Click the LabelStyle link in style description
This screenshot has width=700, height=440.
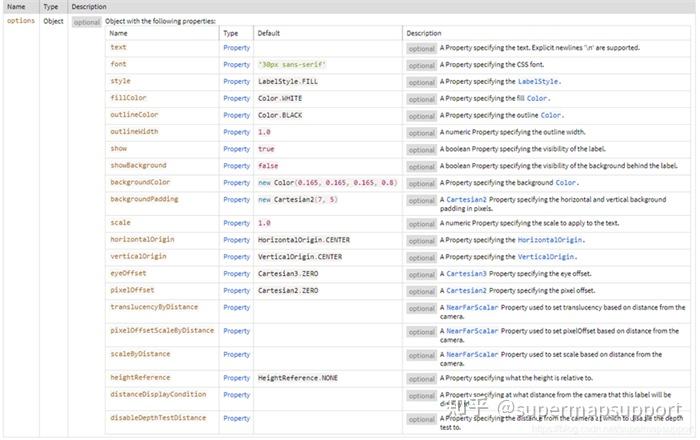539,81
